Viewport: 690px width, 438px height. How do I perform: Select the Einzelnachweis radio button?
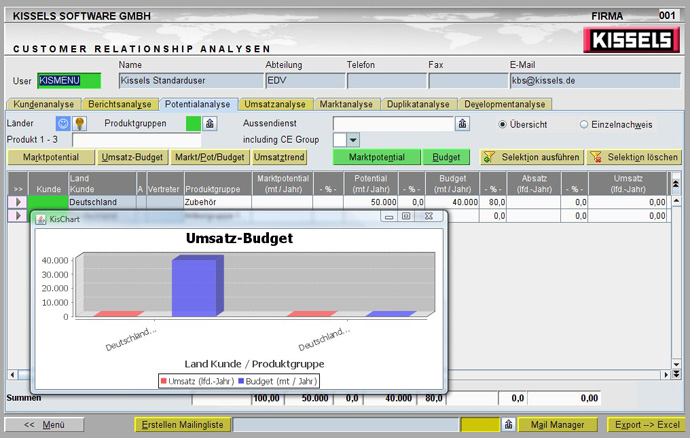[x=584, y=125]
